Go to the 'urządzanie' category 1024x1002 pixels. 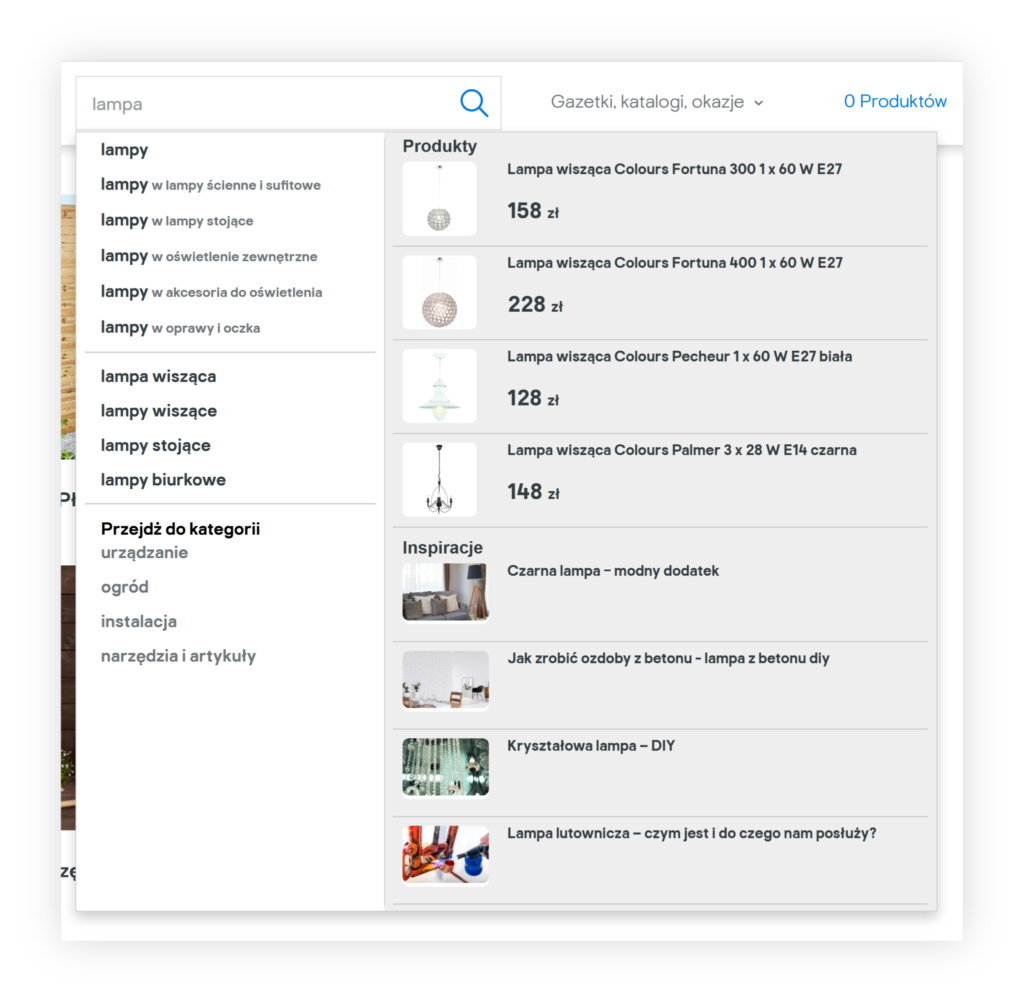point(144,553)
